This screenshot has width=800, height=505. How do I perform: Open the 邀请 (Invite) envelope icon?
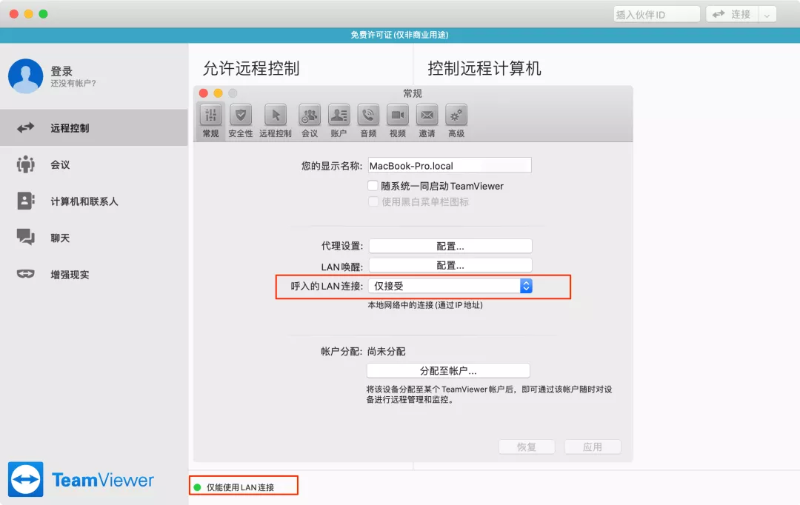(427, 115)
